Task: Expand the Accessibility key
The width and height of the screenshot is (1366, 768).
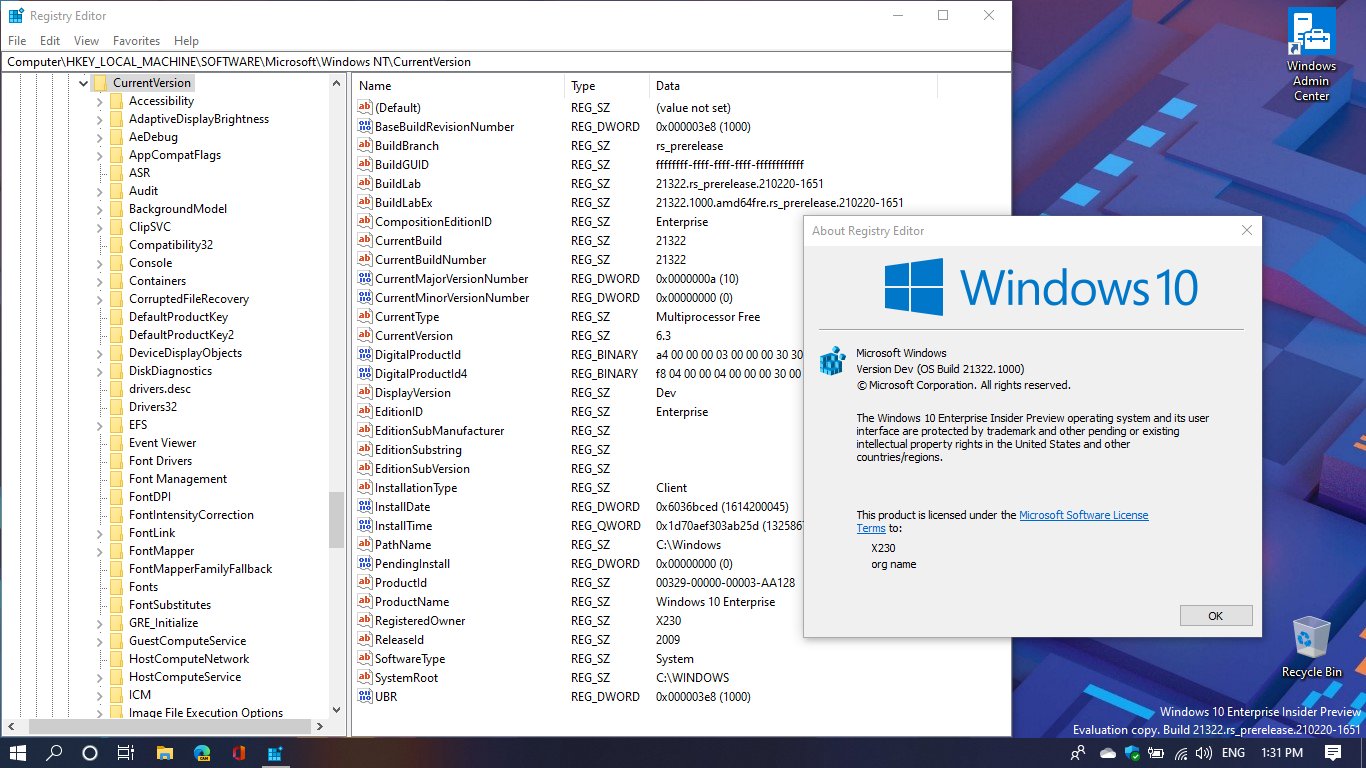Action: pos(100,101)
